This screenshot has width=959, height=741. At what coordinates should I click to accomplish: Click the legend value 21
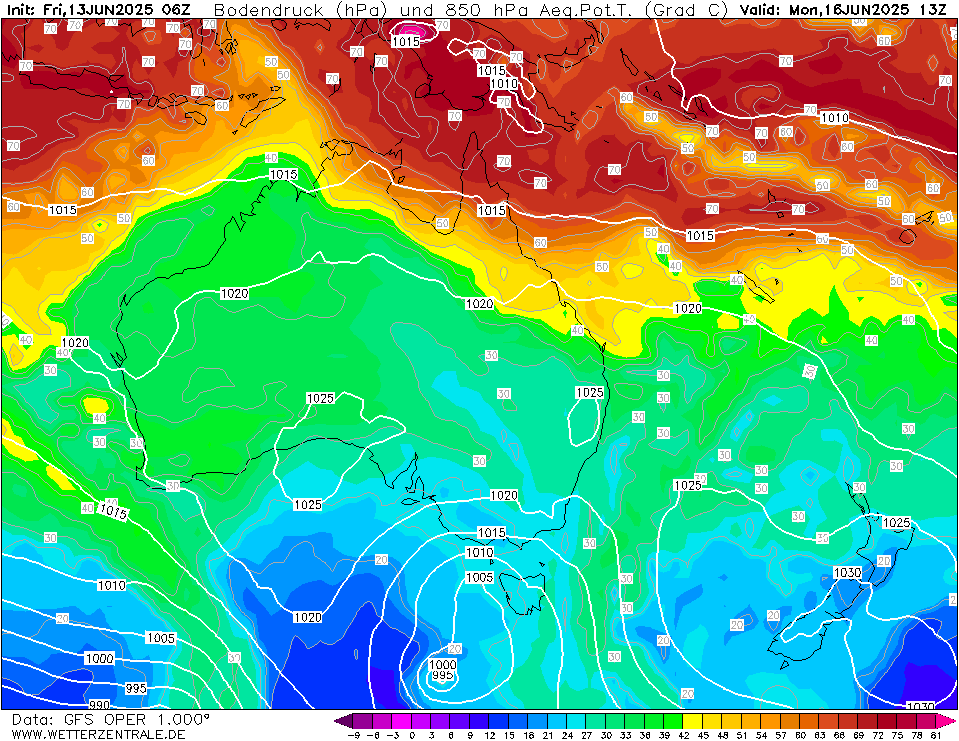[547, 735]
